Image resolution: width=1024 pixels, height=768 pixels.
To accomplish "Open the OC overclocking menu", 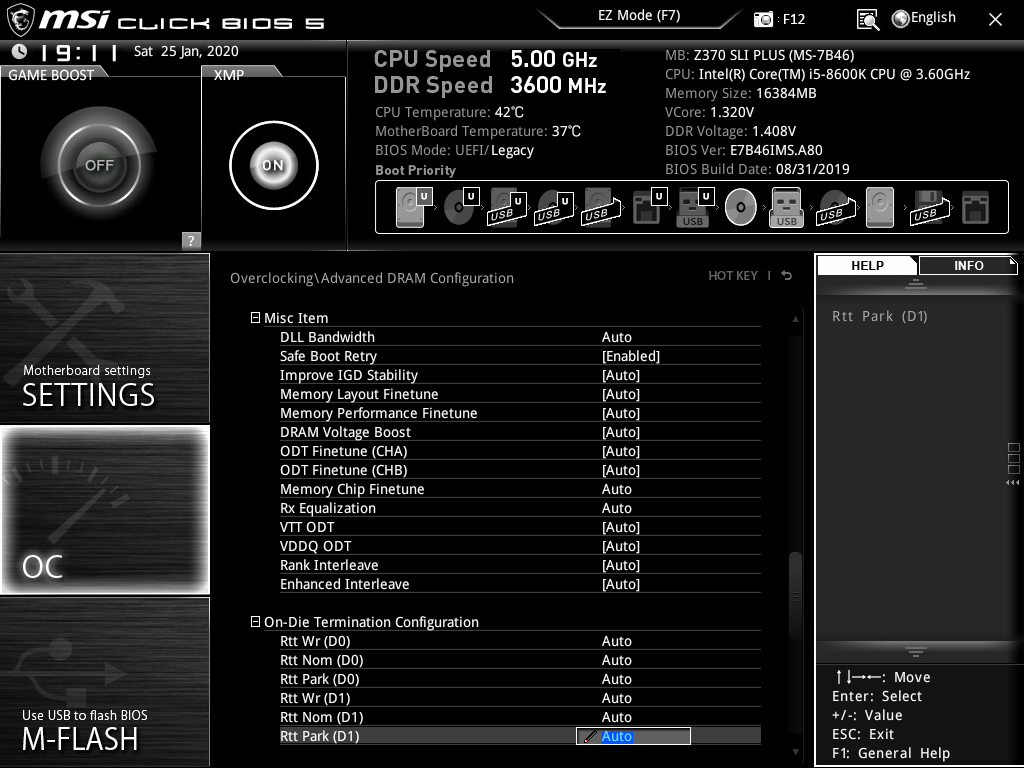I will tap(104, 510).
